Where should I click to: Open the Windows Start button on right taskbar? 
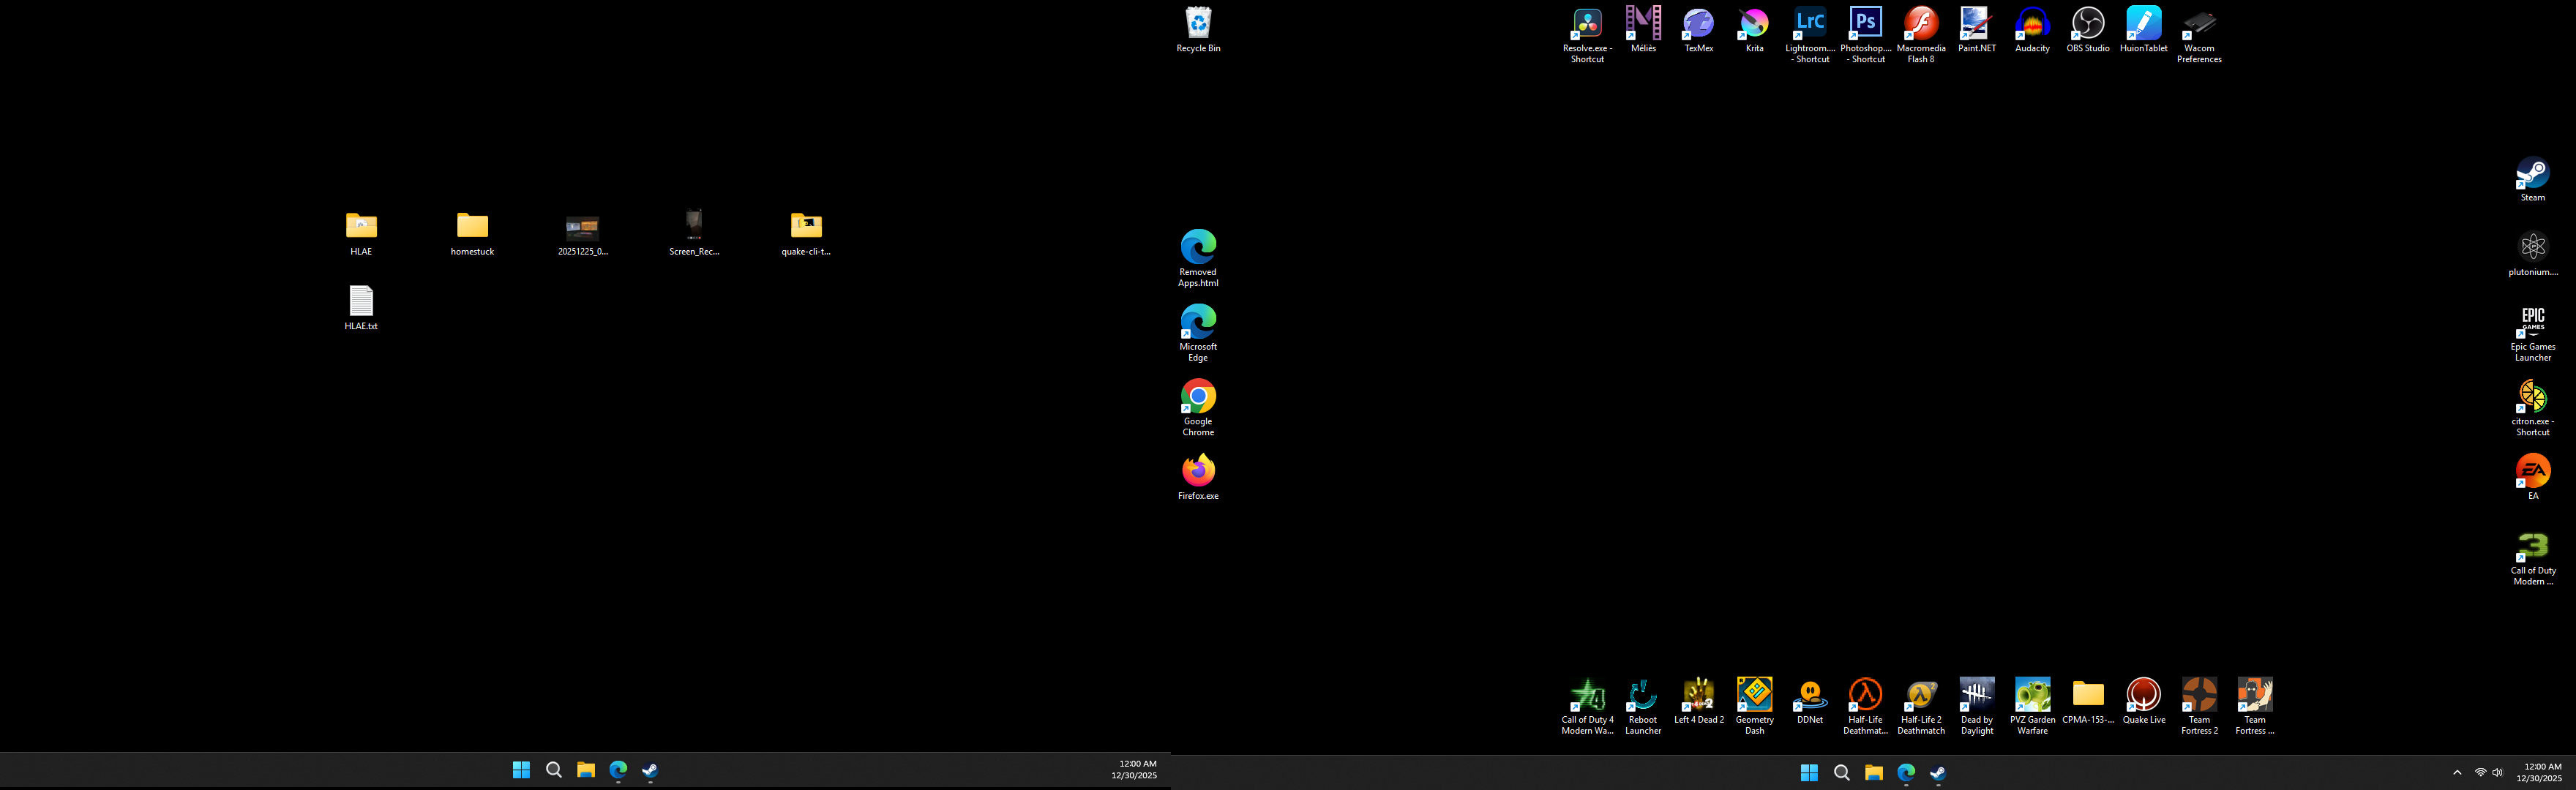(x=1809, y=772)
